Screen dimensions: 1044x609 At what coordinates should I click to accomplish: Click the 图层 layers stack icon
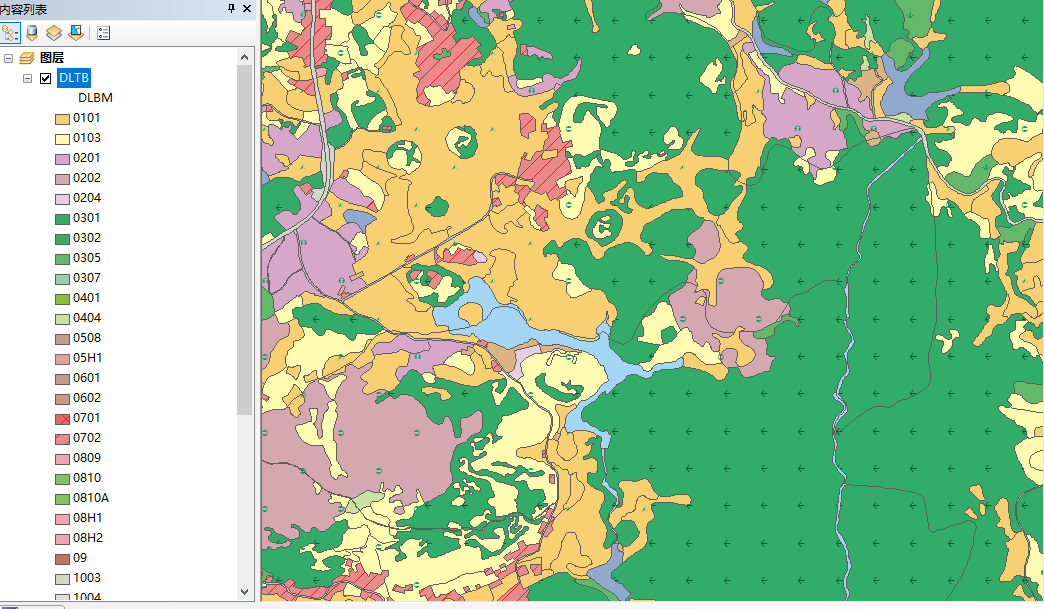[x=28, y=57]
